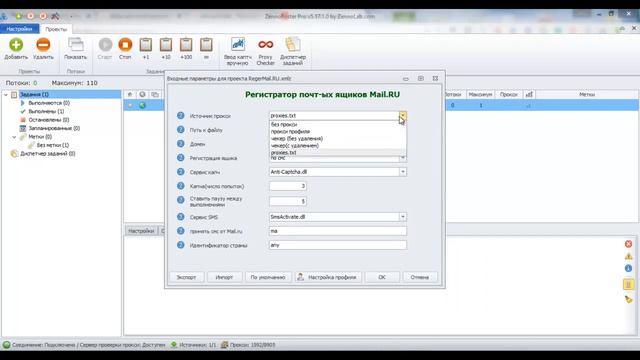Switch to the Проекты ribbon tab
The width and height of the screenshot is (640, 360).
point(56,29)
